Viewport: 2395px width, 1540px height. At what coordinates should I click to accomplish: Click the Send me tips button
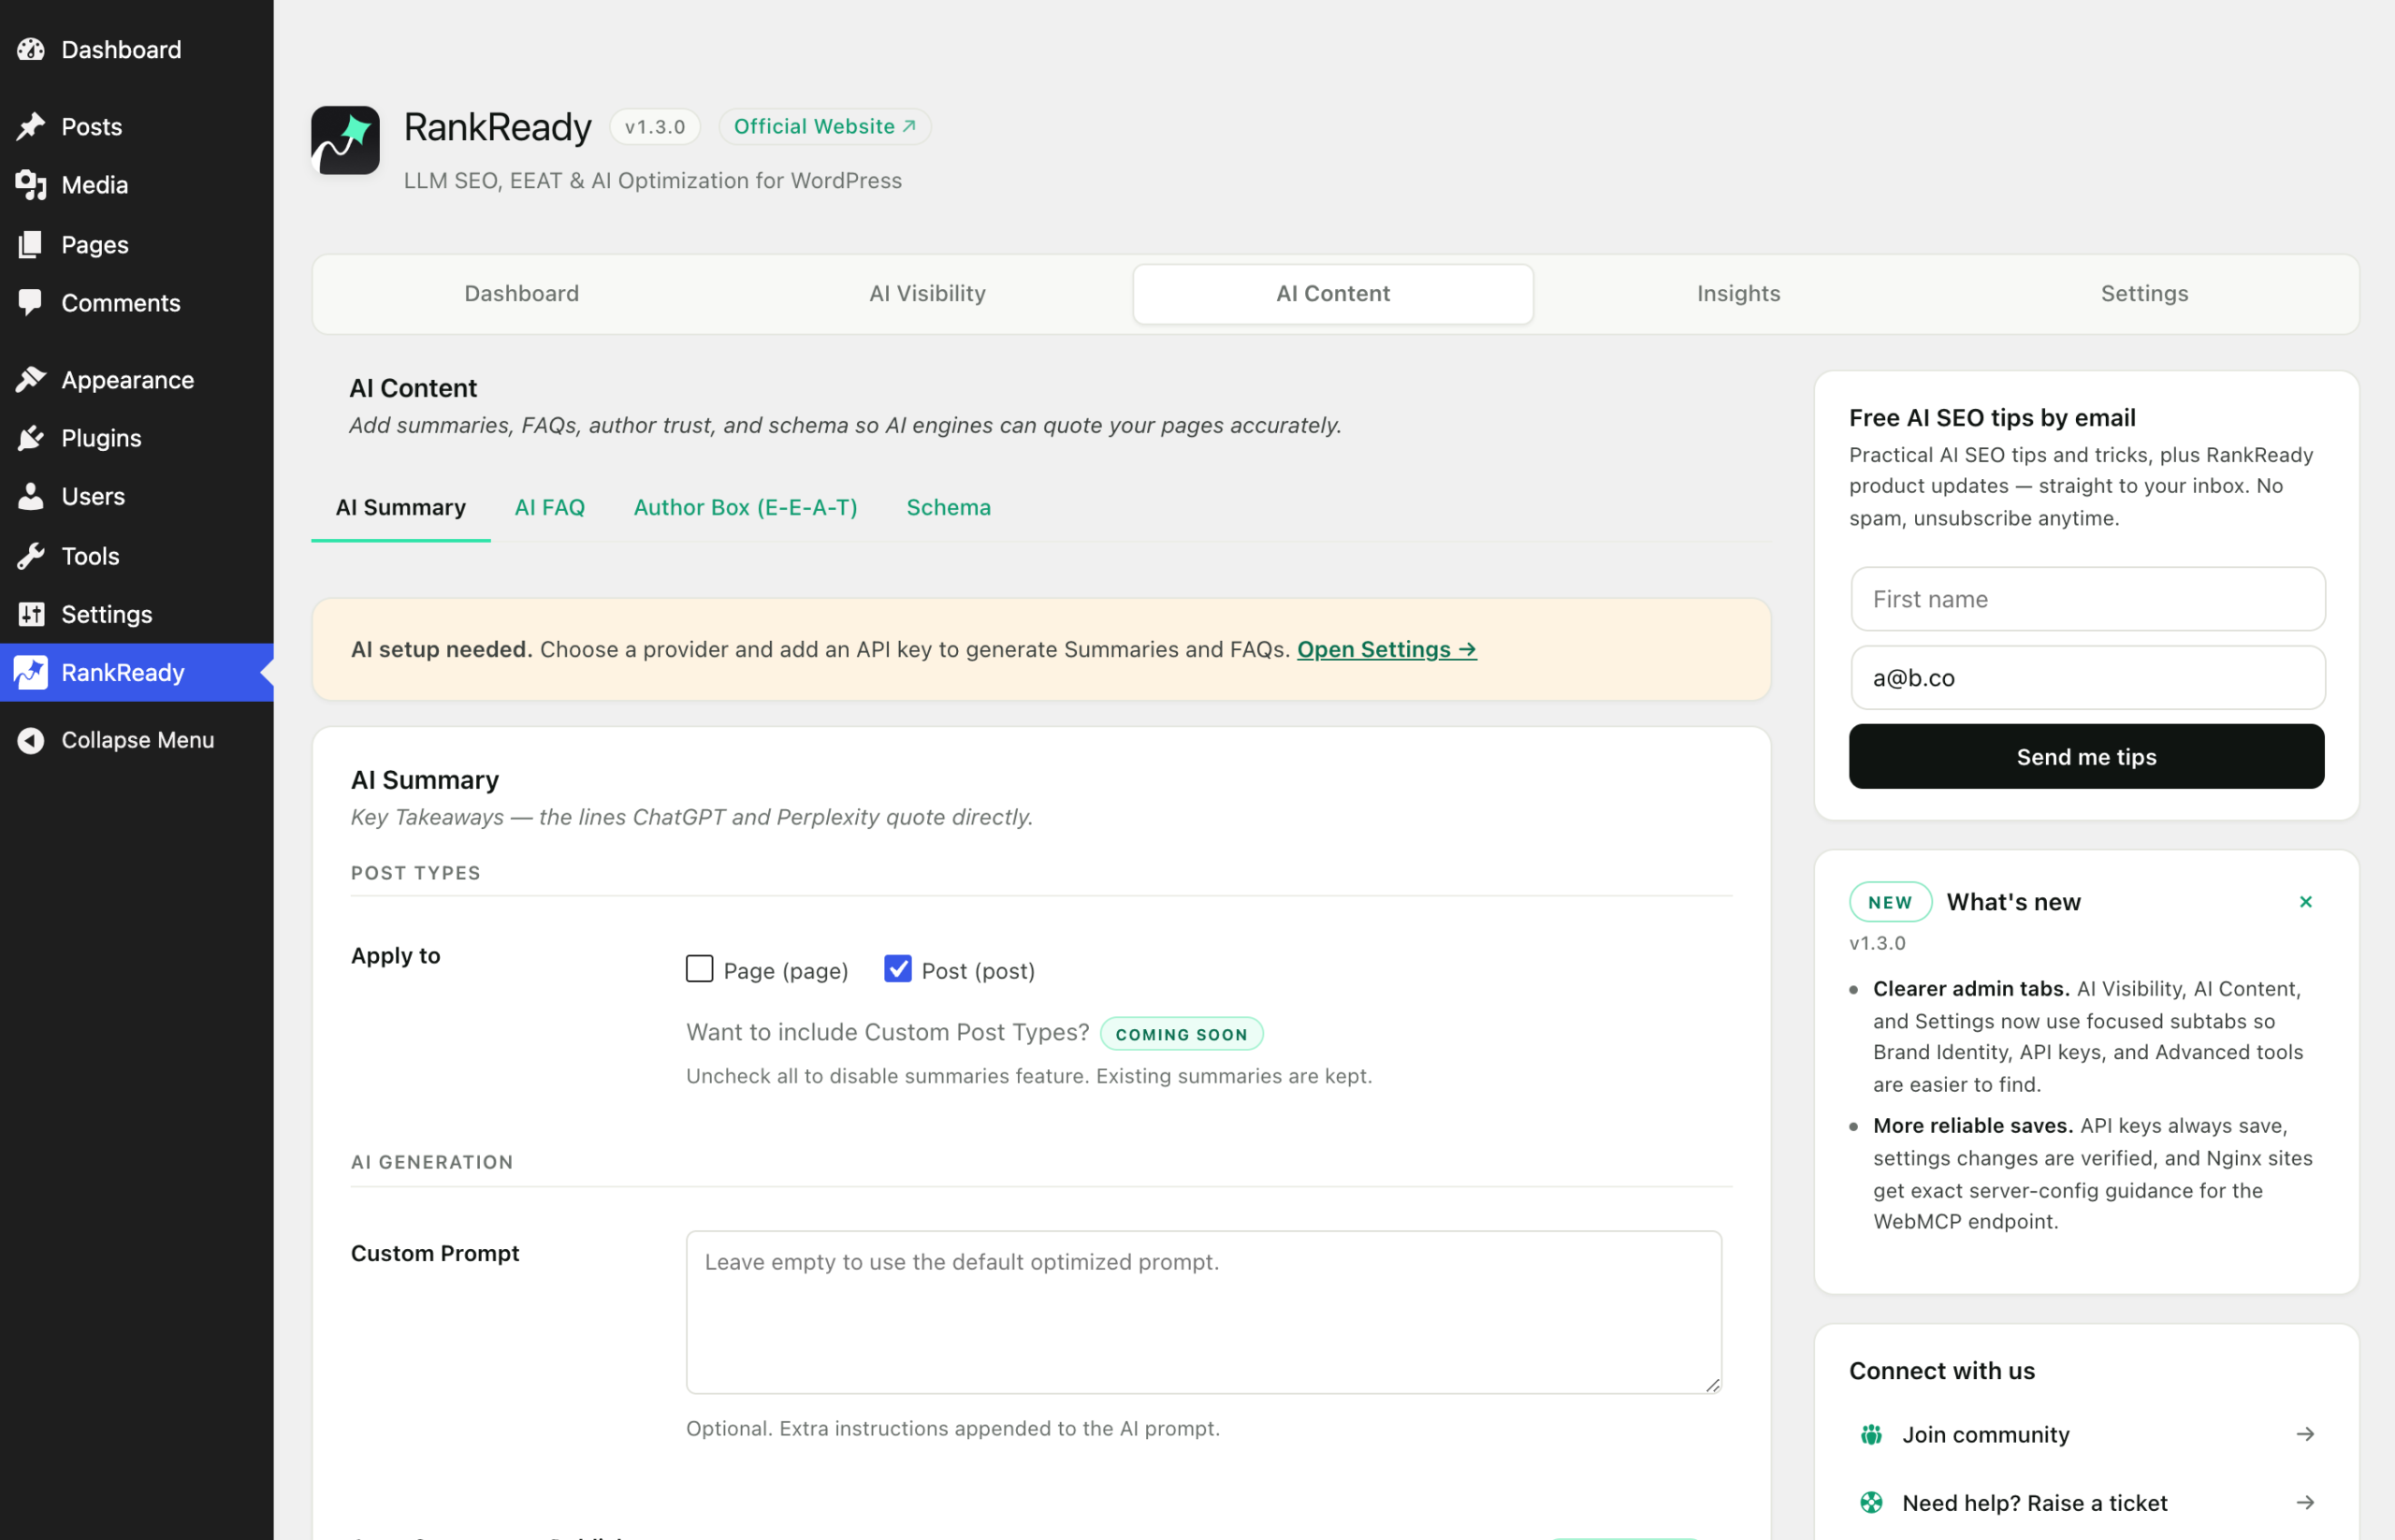(2086, 757)
